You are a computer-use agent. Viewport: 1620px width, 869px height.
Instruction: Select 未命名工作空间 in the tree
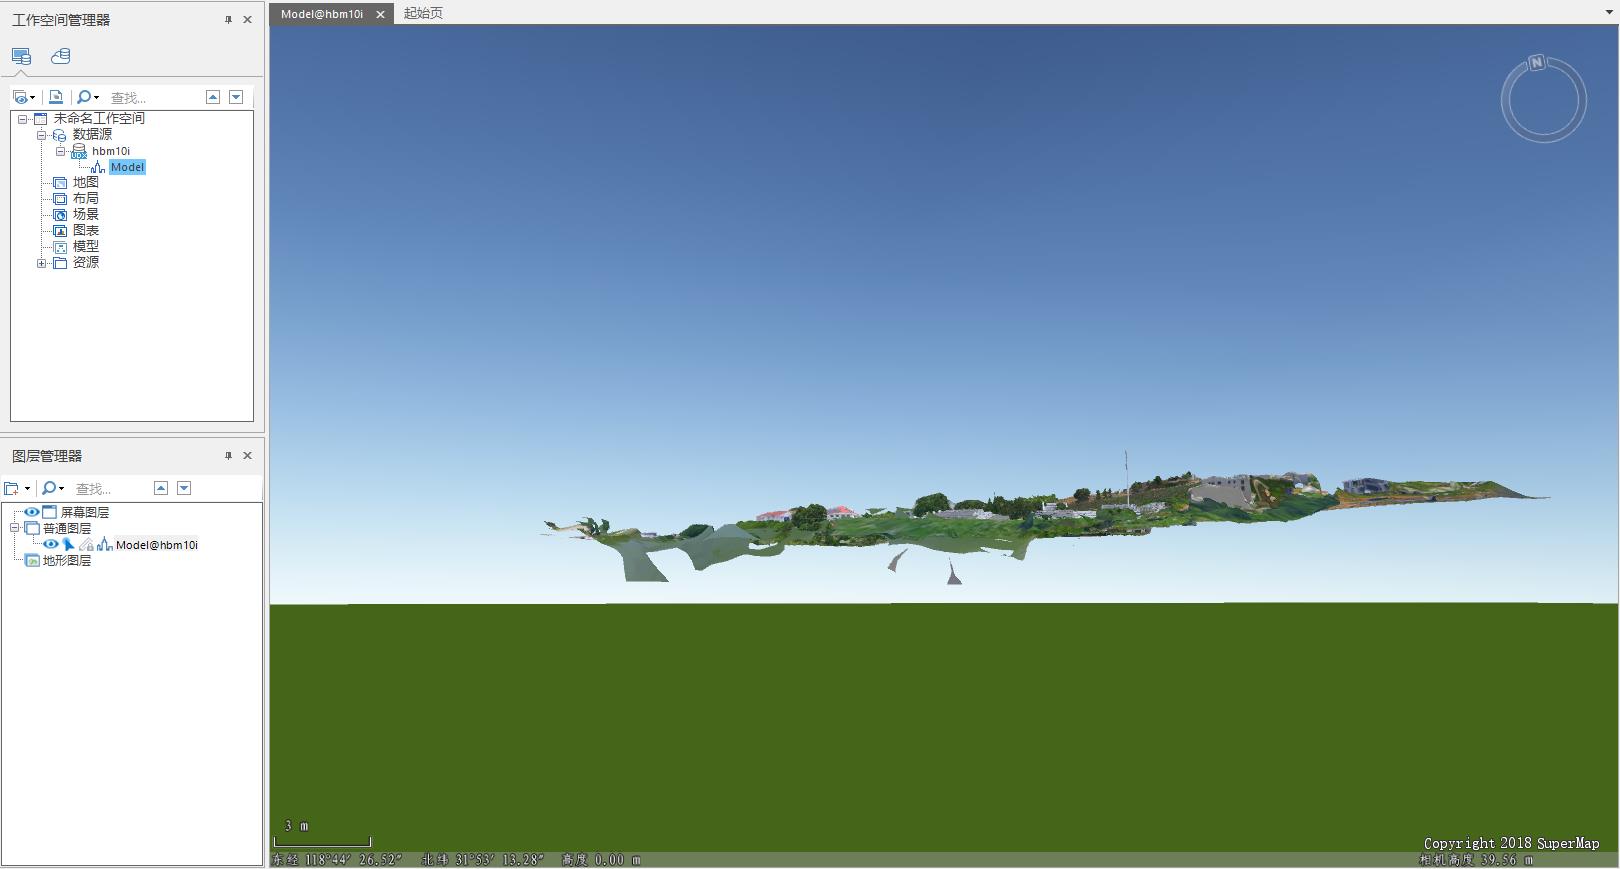pos(99,118)
